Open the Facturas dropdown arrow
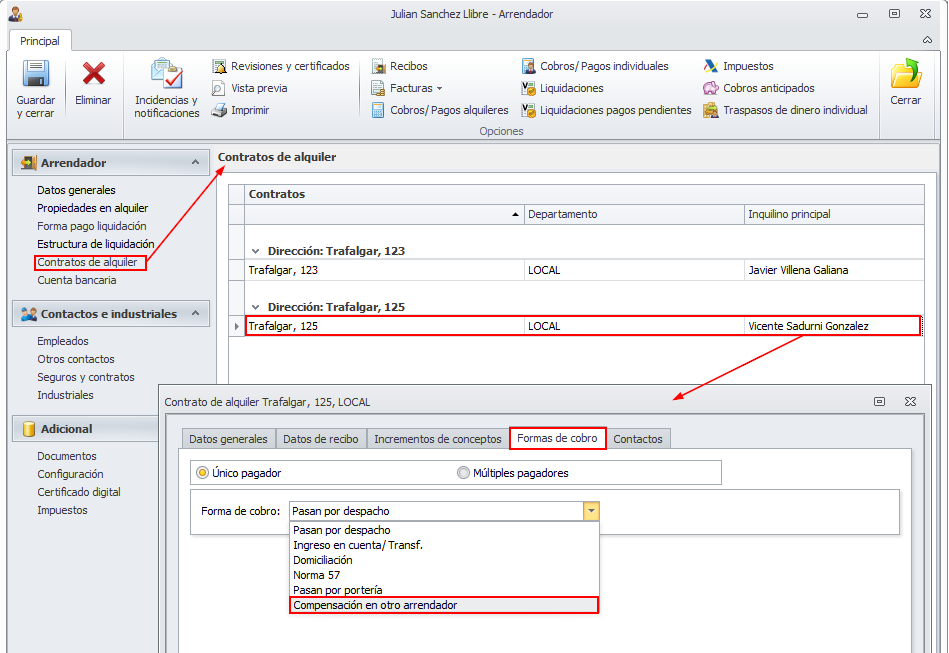The image size is (949, 653). (439, 88)
